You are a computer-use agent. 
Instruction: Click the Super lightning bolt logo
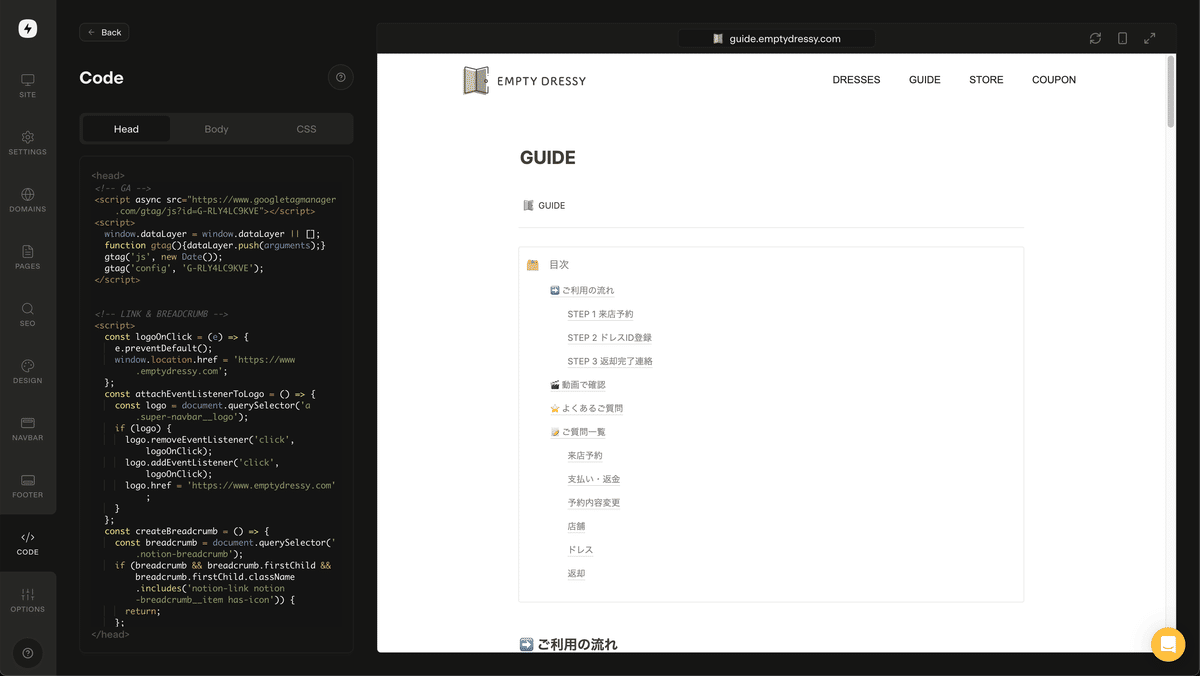coord(28,29)
